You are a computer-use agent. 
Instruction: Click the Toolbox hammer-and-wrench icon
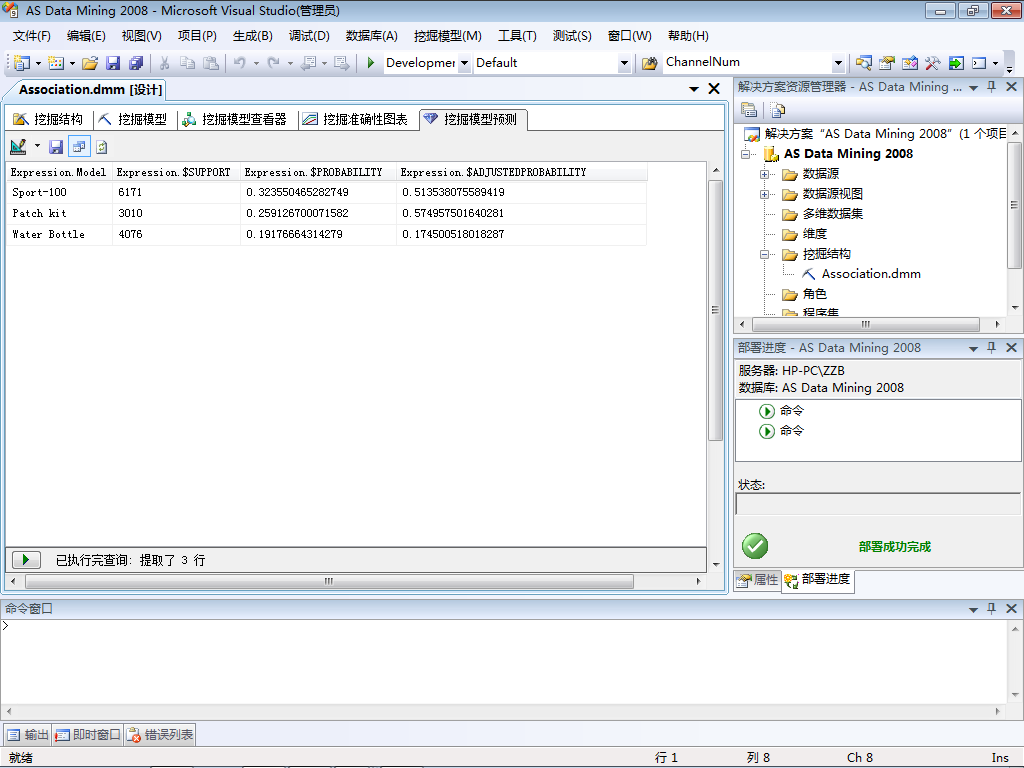tap(932, 63)
